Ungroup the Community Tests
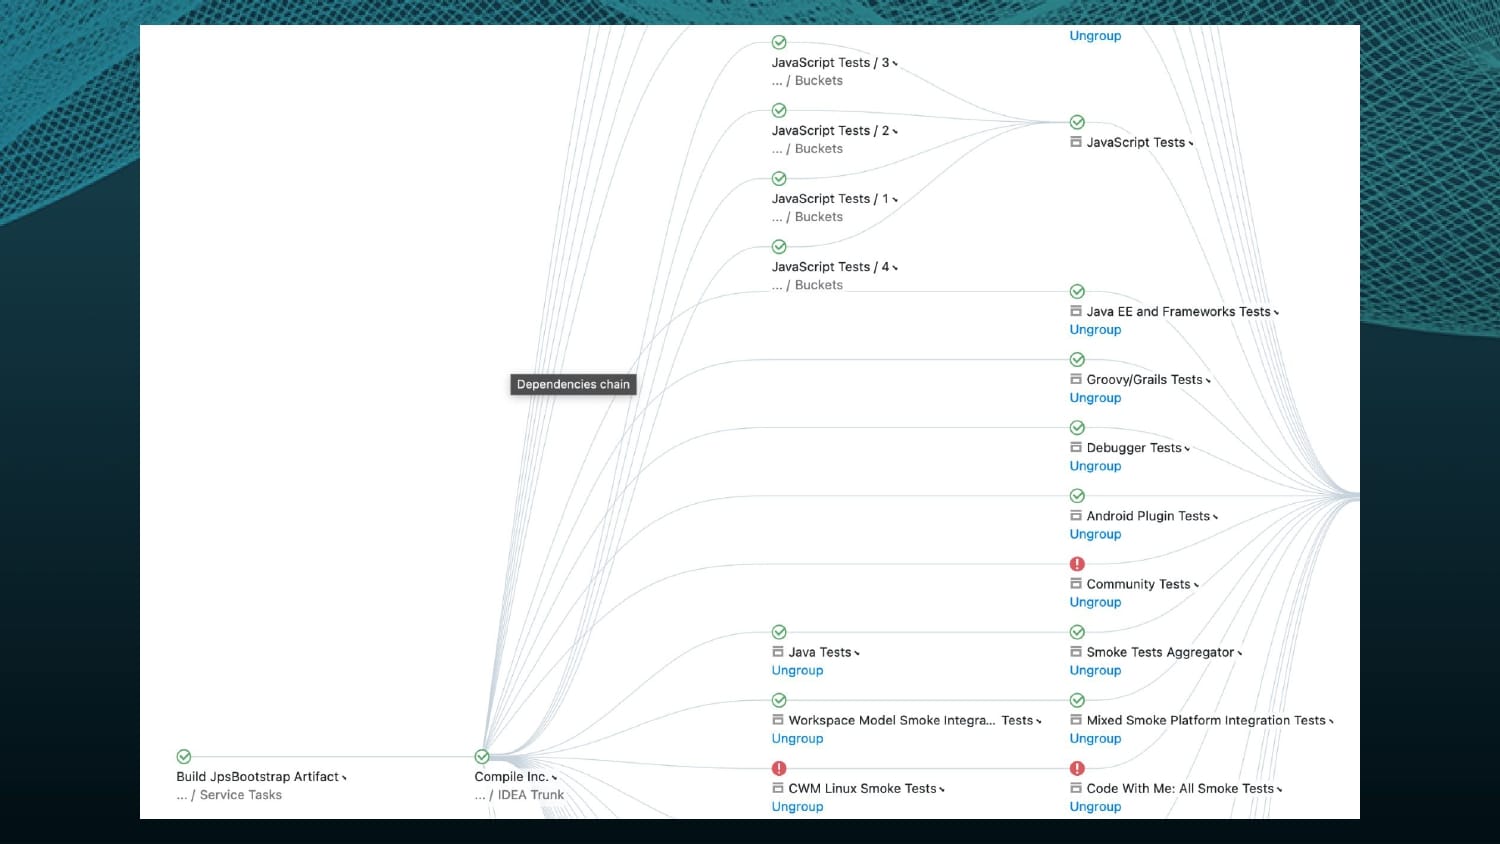 [x=1095, y=602]
